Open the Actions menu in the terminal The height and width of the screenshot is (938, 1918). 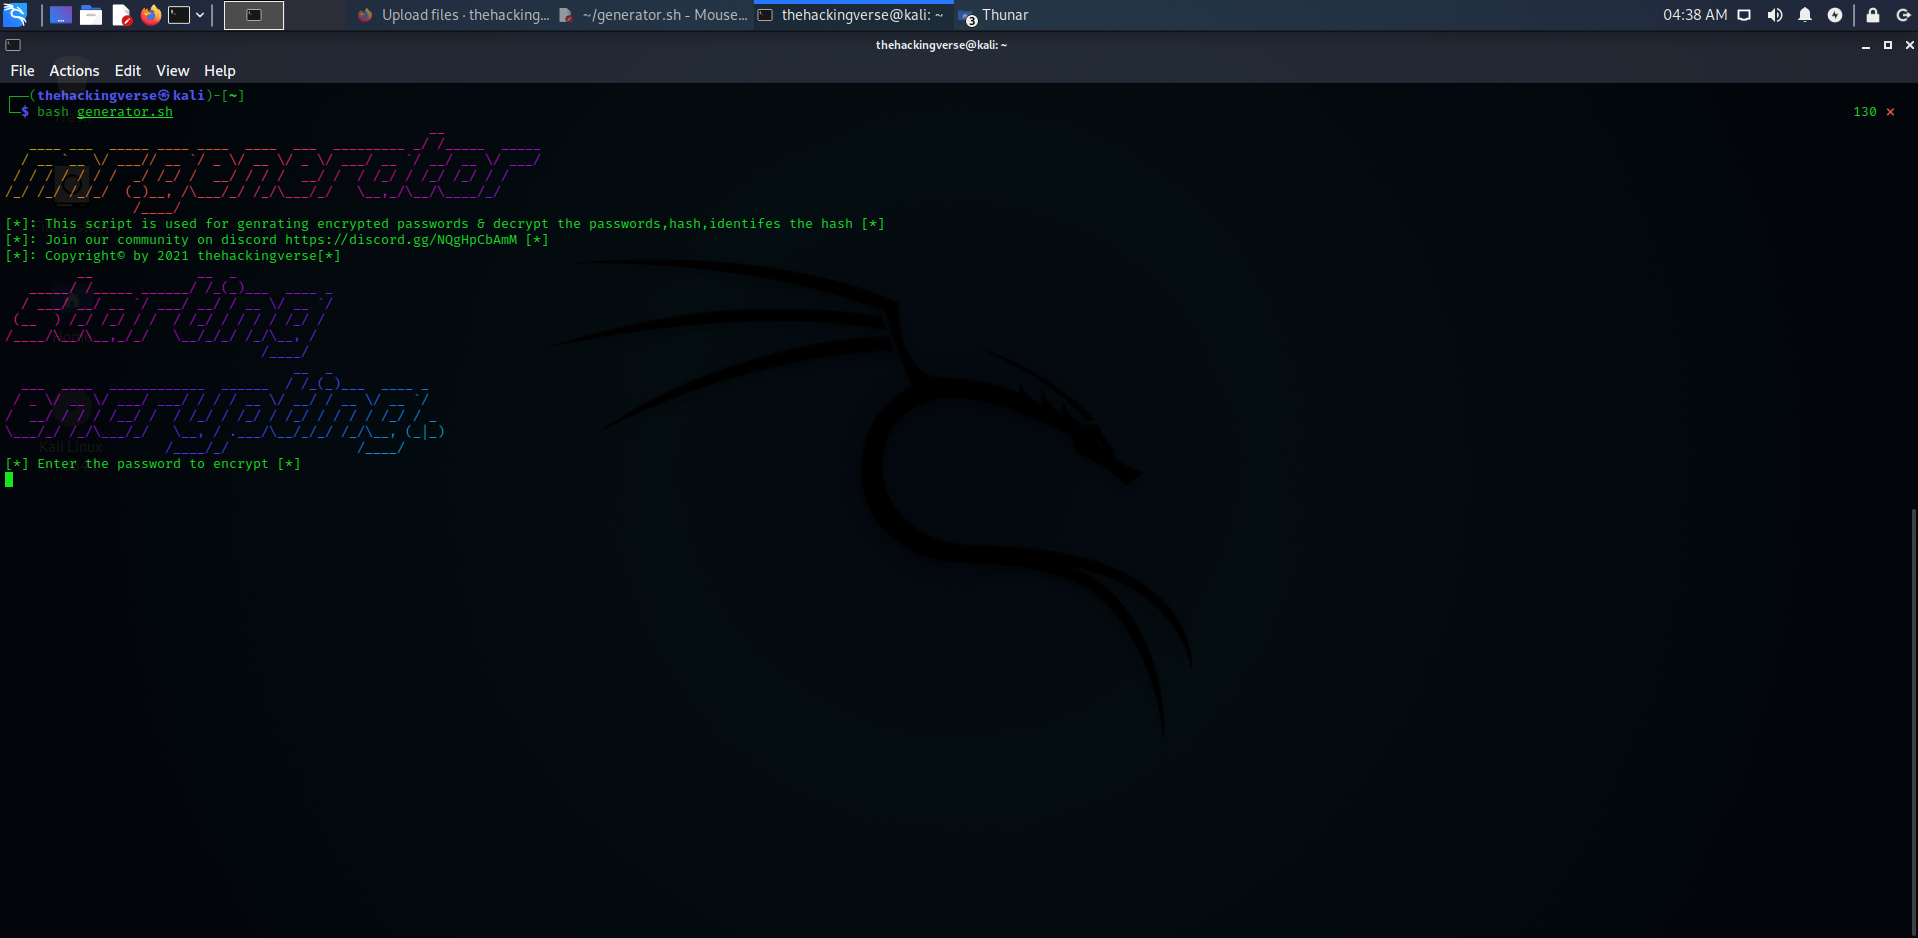coord(74,70)
